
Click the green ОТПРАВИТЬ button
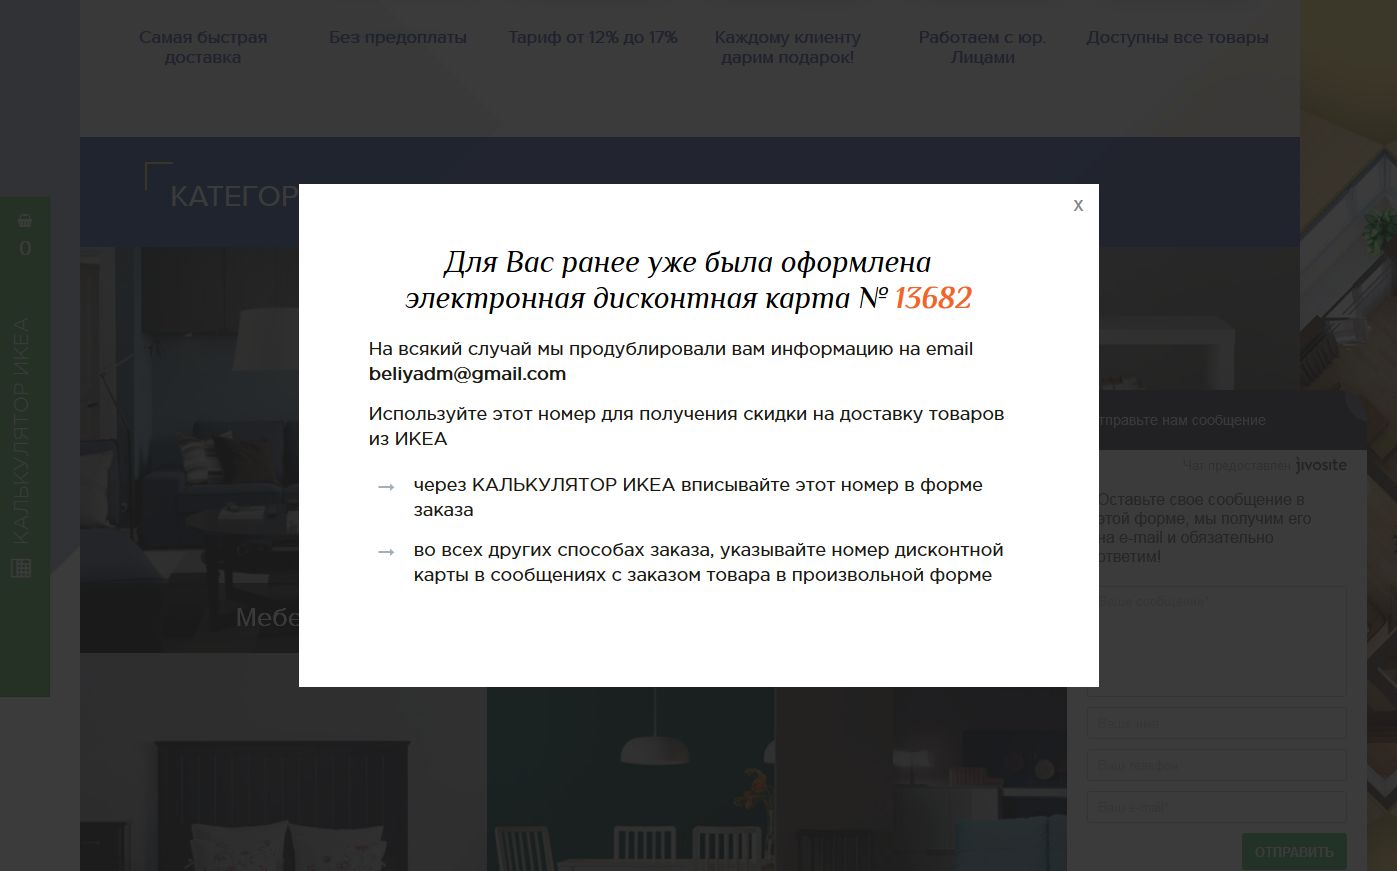coord(1294,852)
